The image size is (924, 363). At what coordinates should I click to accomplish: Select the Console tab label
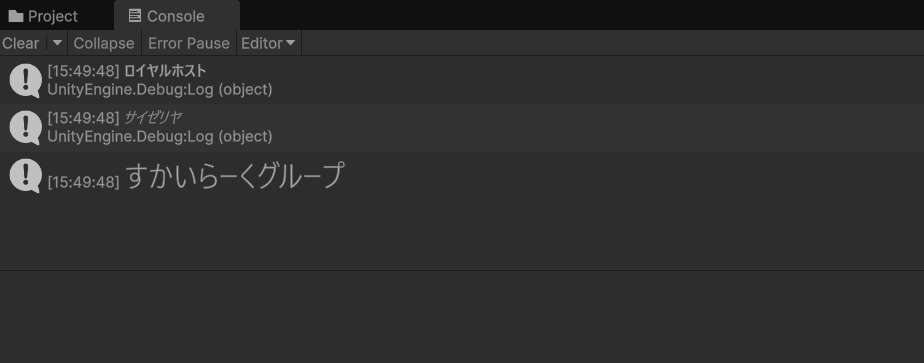[176, 16]
